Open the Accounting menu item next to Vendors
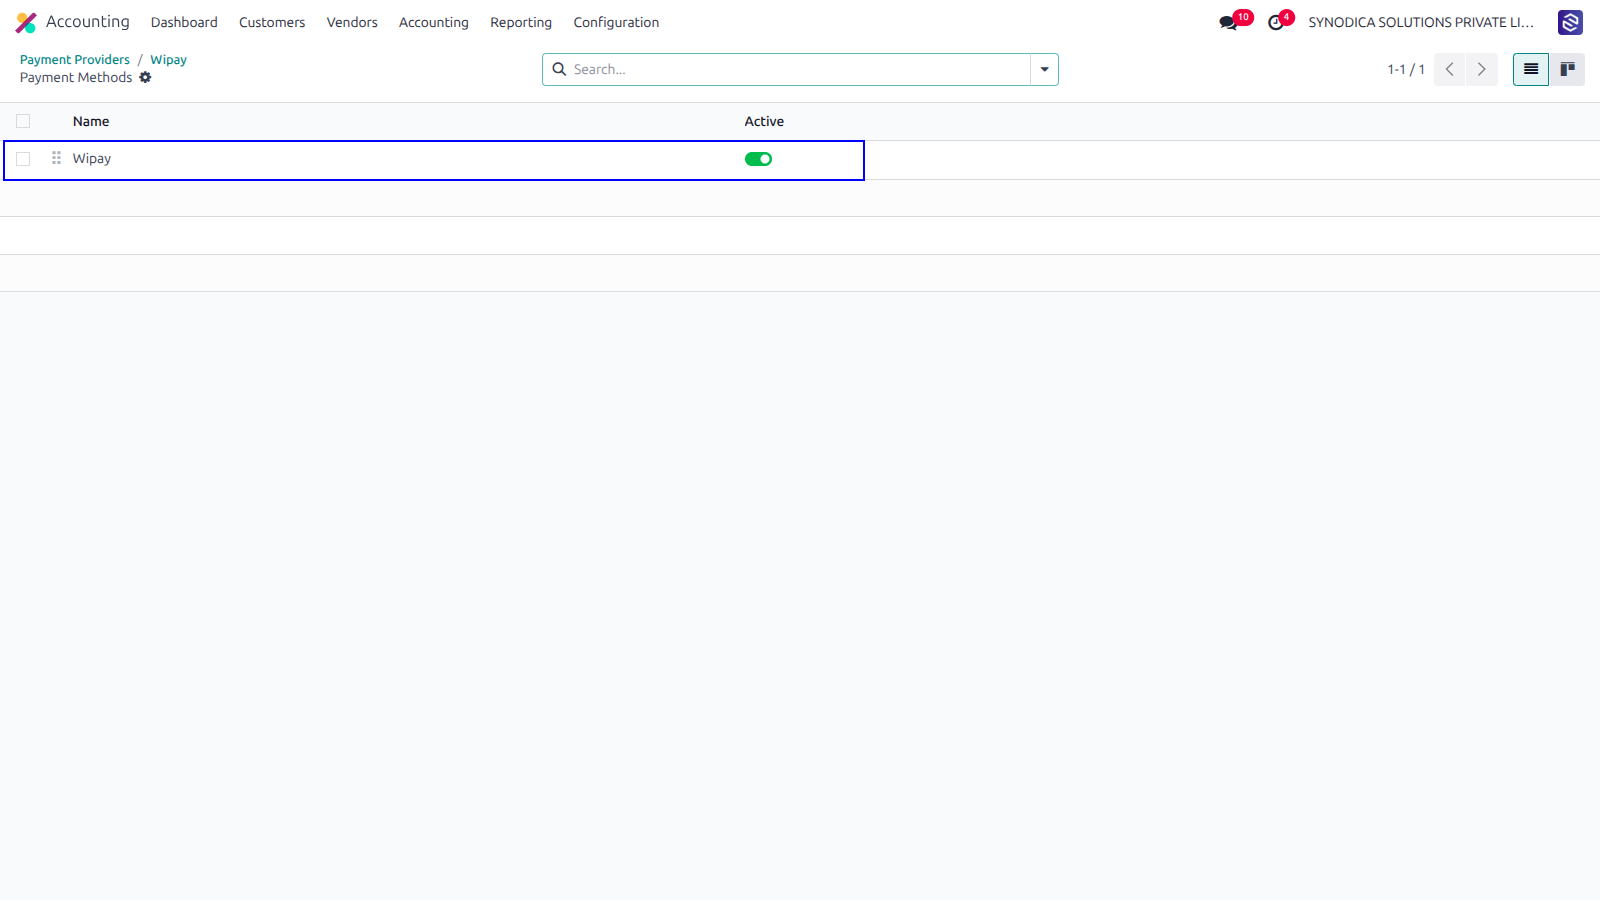The width and height of the screenshot is (1600, 900). pos(434,22)
